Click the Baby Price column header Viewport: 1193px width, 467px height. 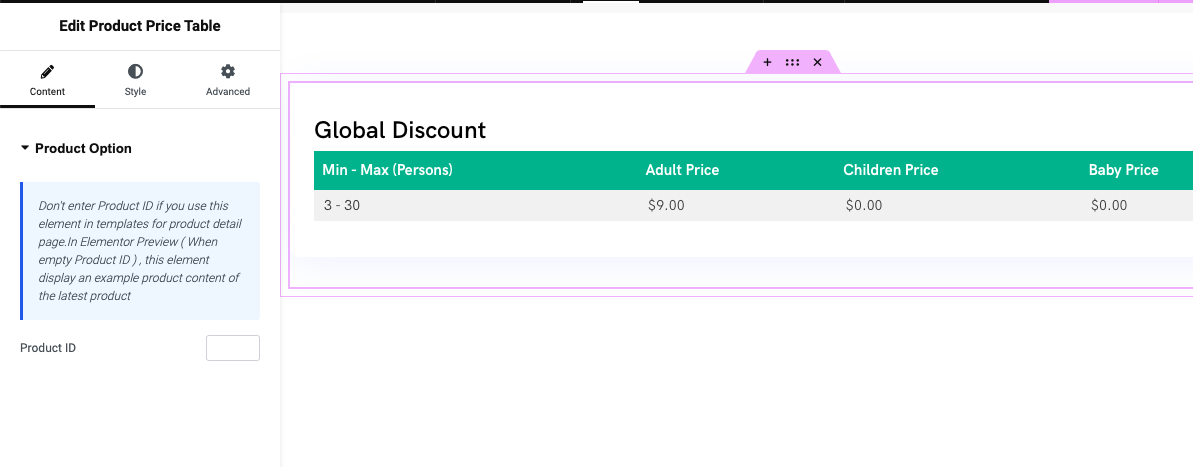(x=1124, y=170)
